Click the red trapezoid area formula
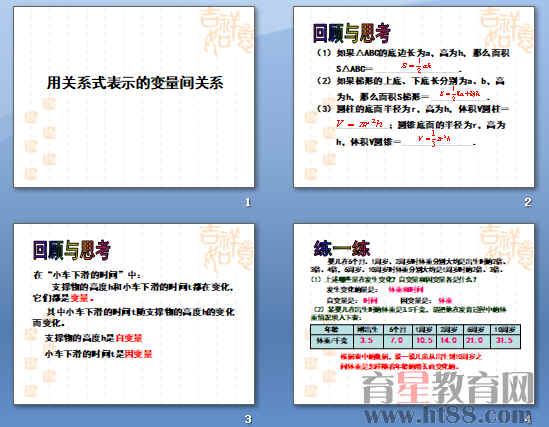The width and height of the screenshot is (549, 427). tap(460, 93)
